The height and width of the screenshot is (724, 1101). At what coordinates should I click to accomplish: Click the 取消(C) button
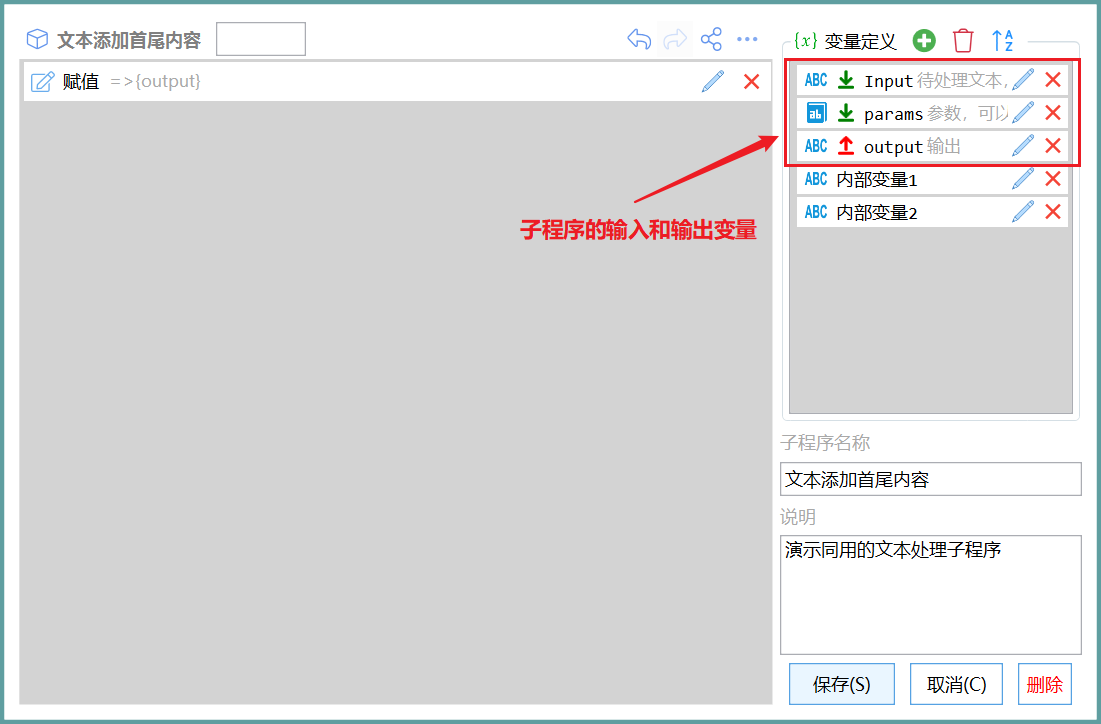coord(956,684)
